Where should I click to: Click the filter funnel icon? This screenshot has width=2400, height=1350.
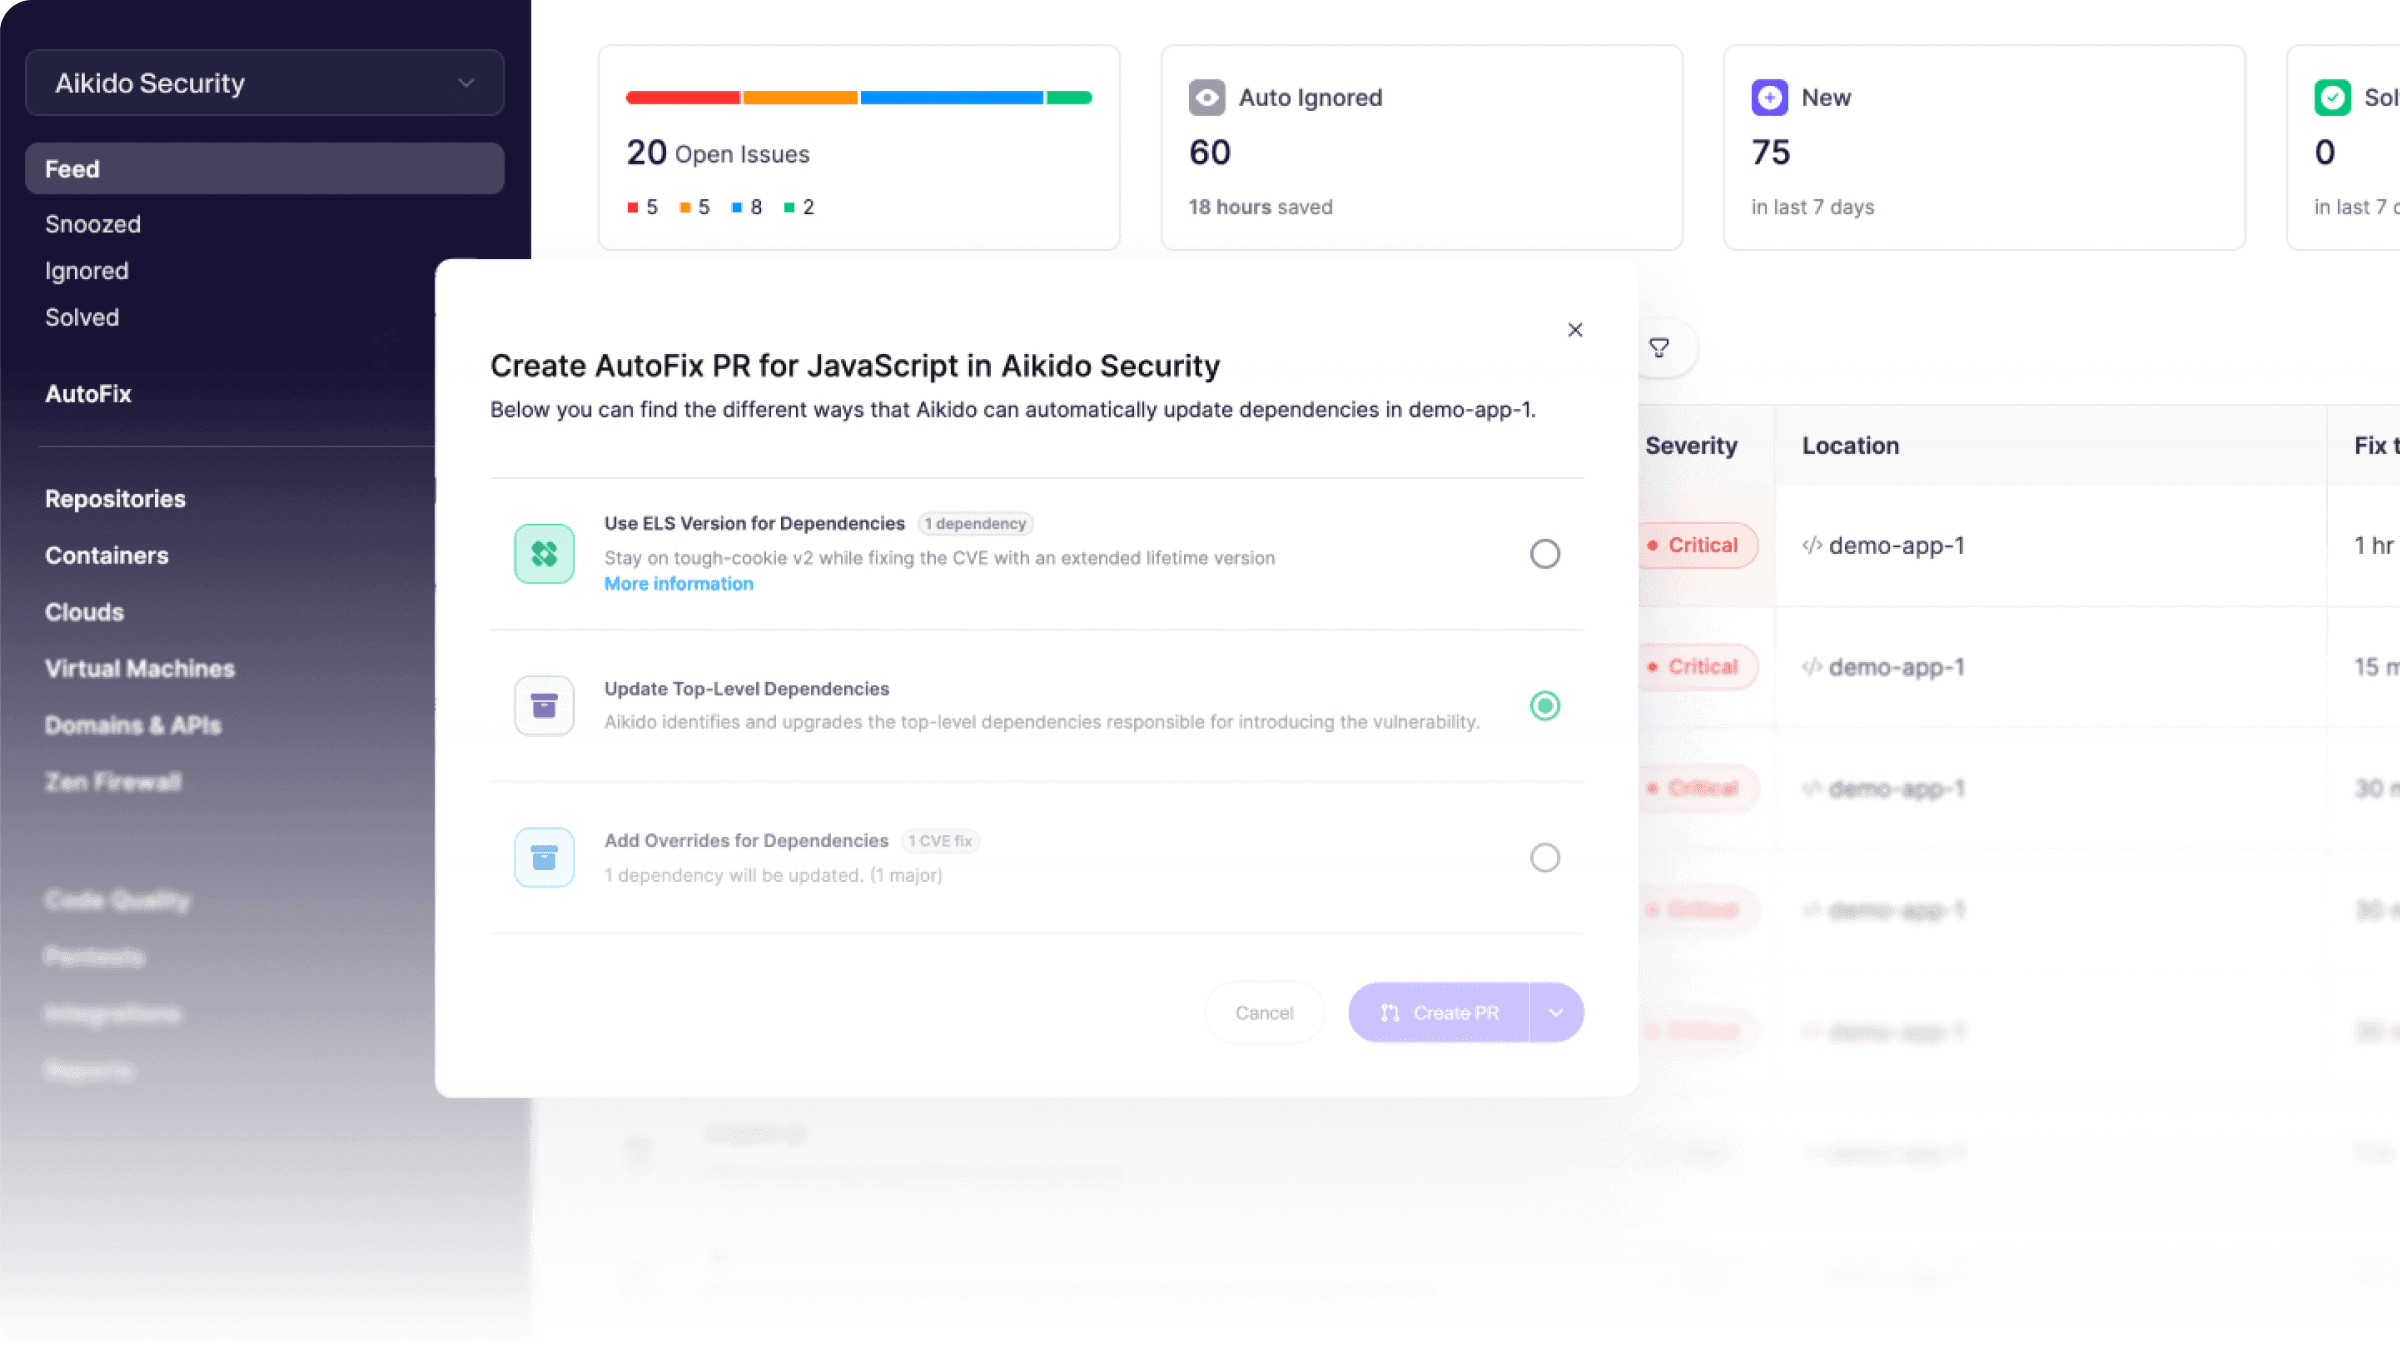1659,348
